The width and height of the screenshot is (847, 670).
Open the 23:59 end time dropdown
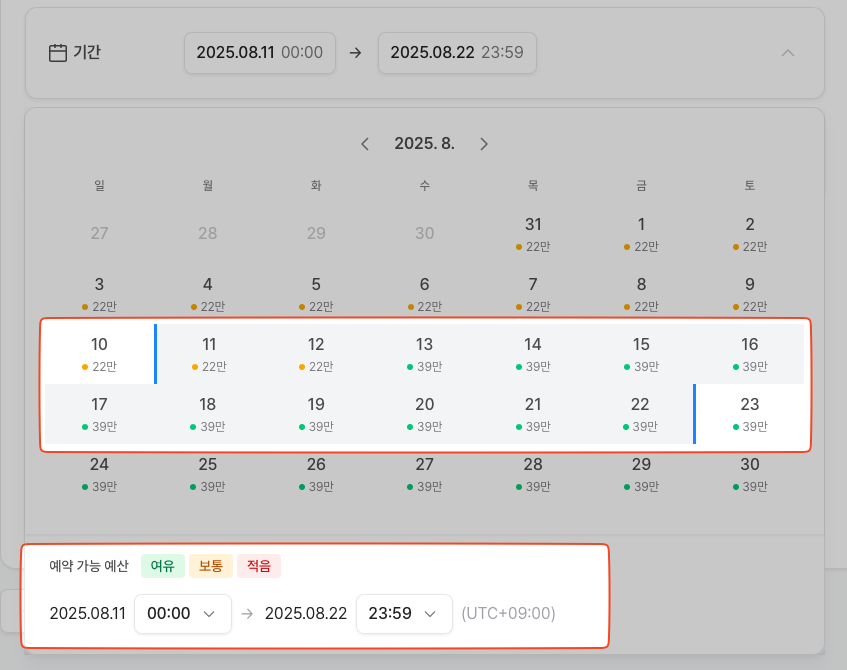(x=403, y=613)
